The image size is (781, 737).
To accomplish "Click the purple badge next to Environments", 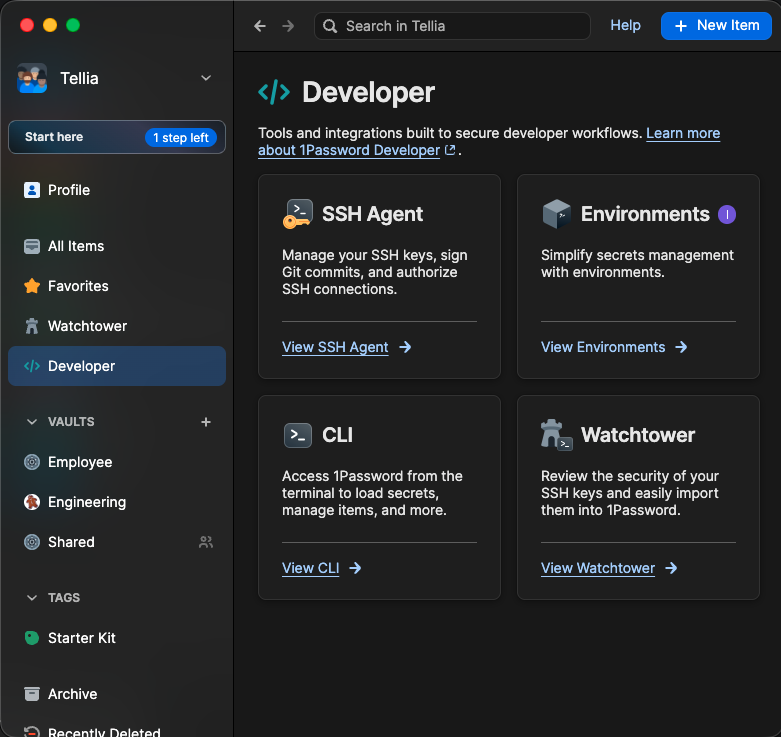I will click(727, 214).
